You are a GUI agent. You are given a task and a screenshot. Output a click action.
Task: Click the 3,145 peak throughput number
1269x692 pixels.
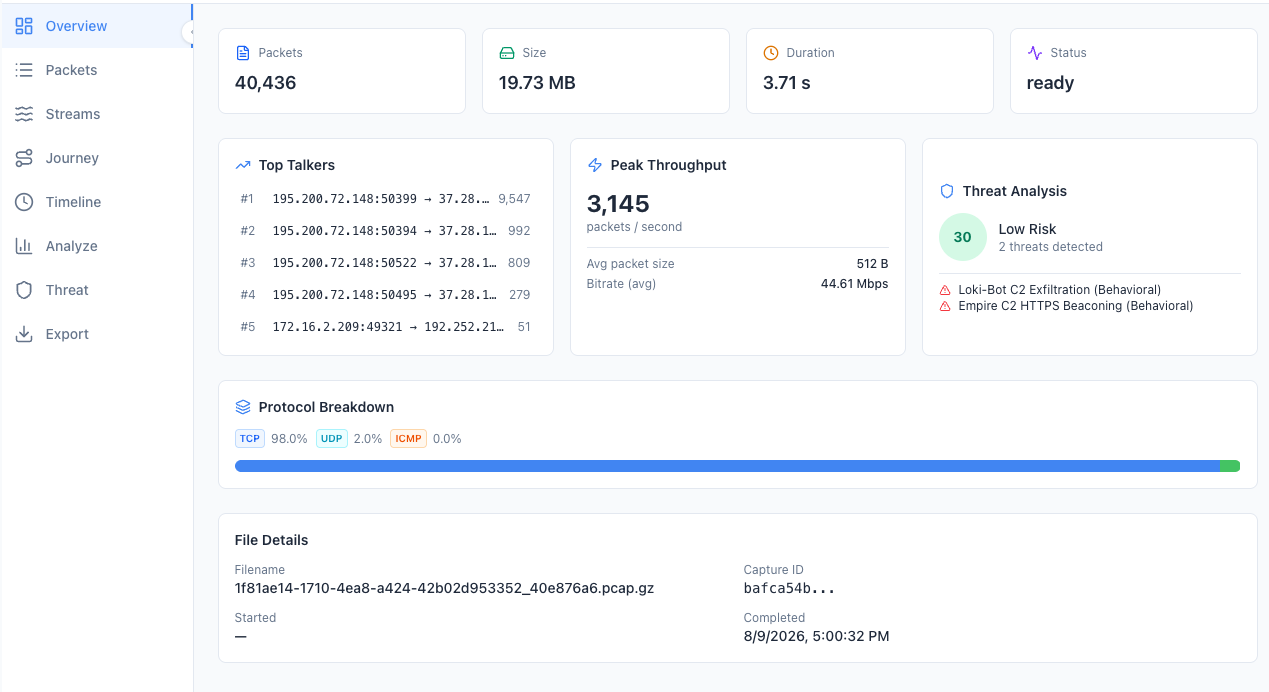(x=618, y=204)
